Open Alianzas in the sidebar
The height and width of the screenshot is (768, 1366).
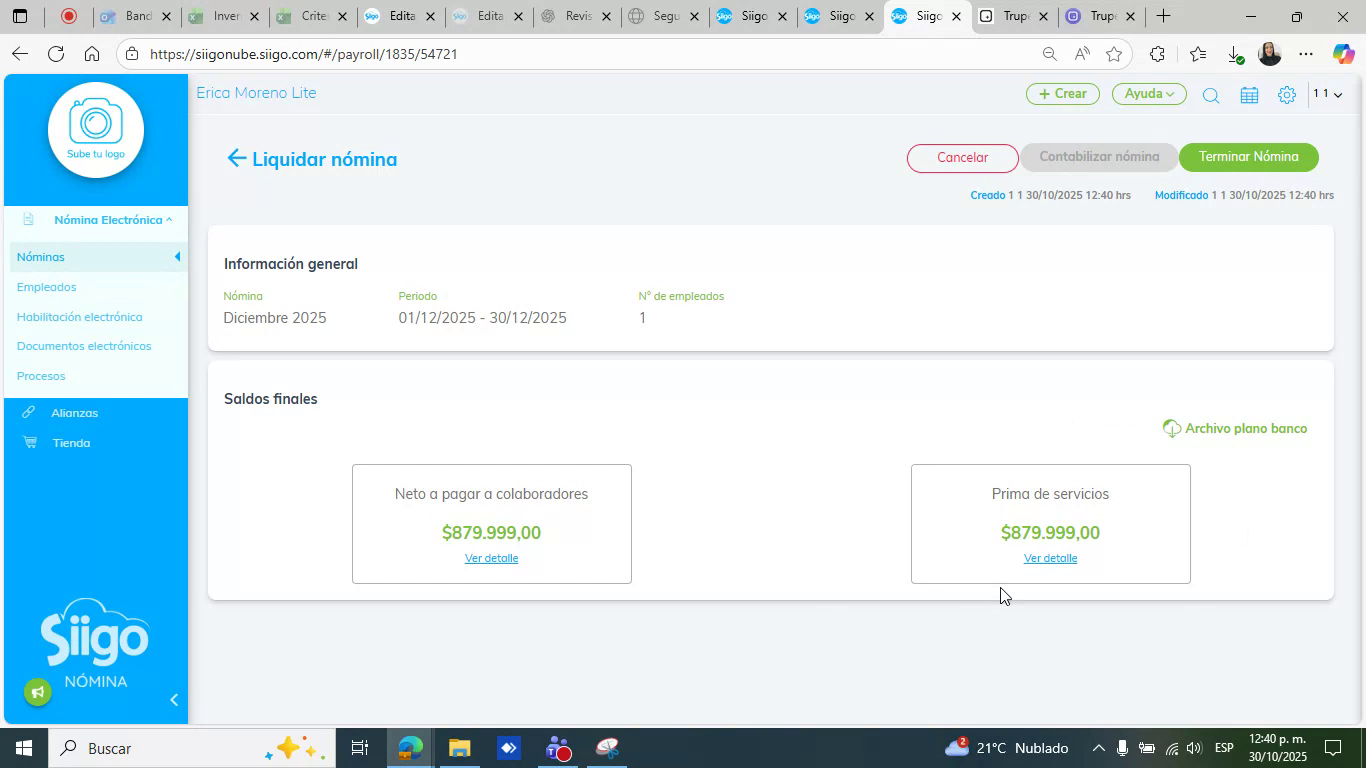coord(74,413)
